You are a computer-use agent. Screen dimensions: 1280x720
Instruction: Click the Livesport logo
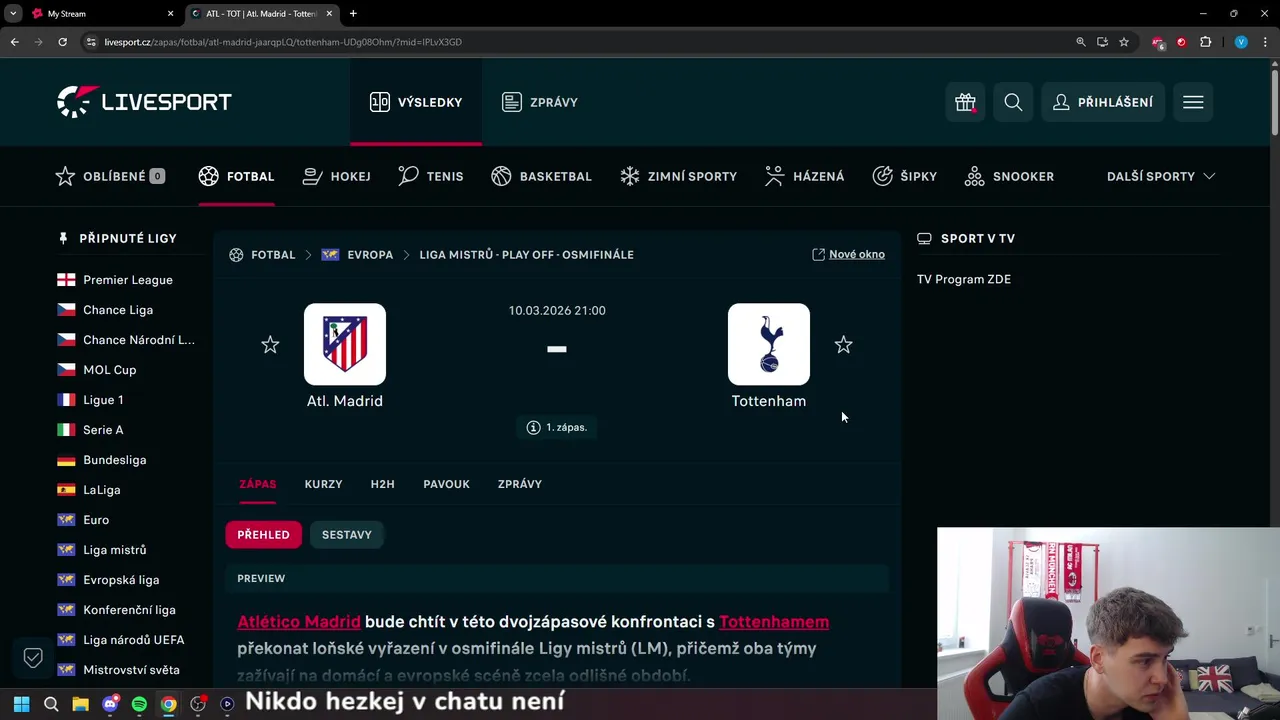tap(144, 101)
